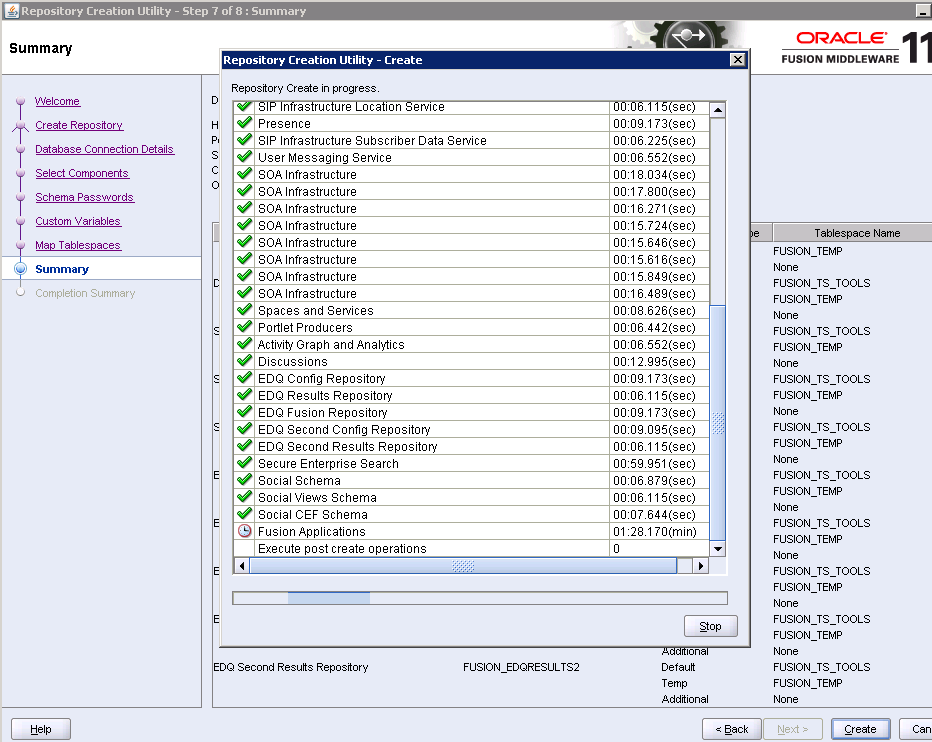The height and width of the screenshot is (742, 932).
Task: Open Help from the bottom bar
Action: click(x=41, y=729)
